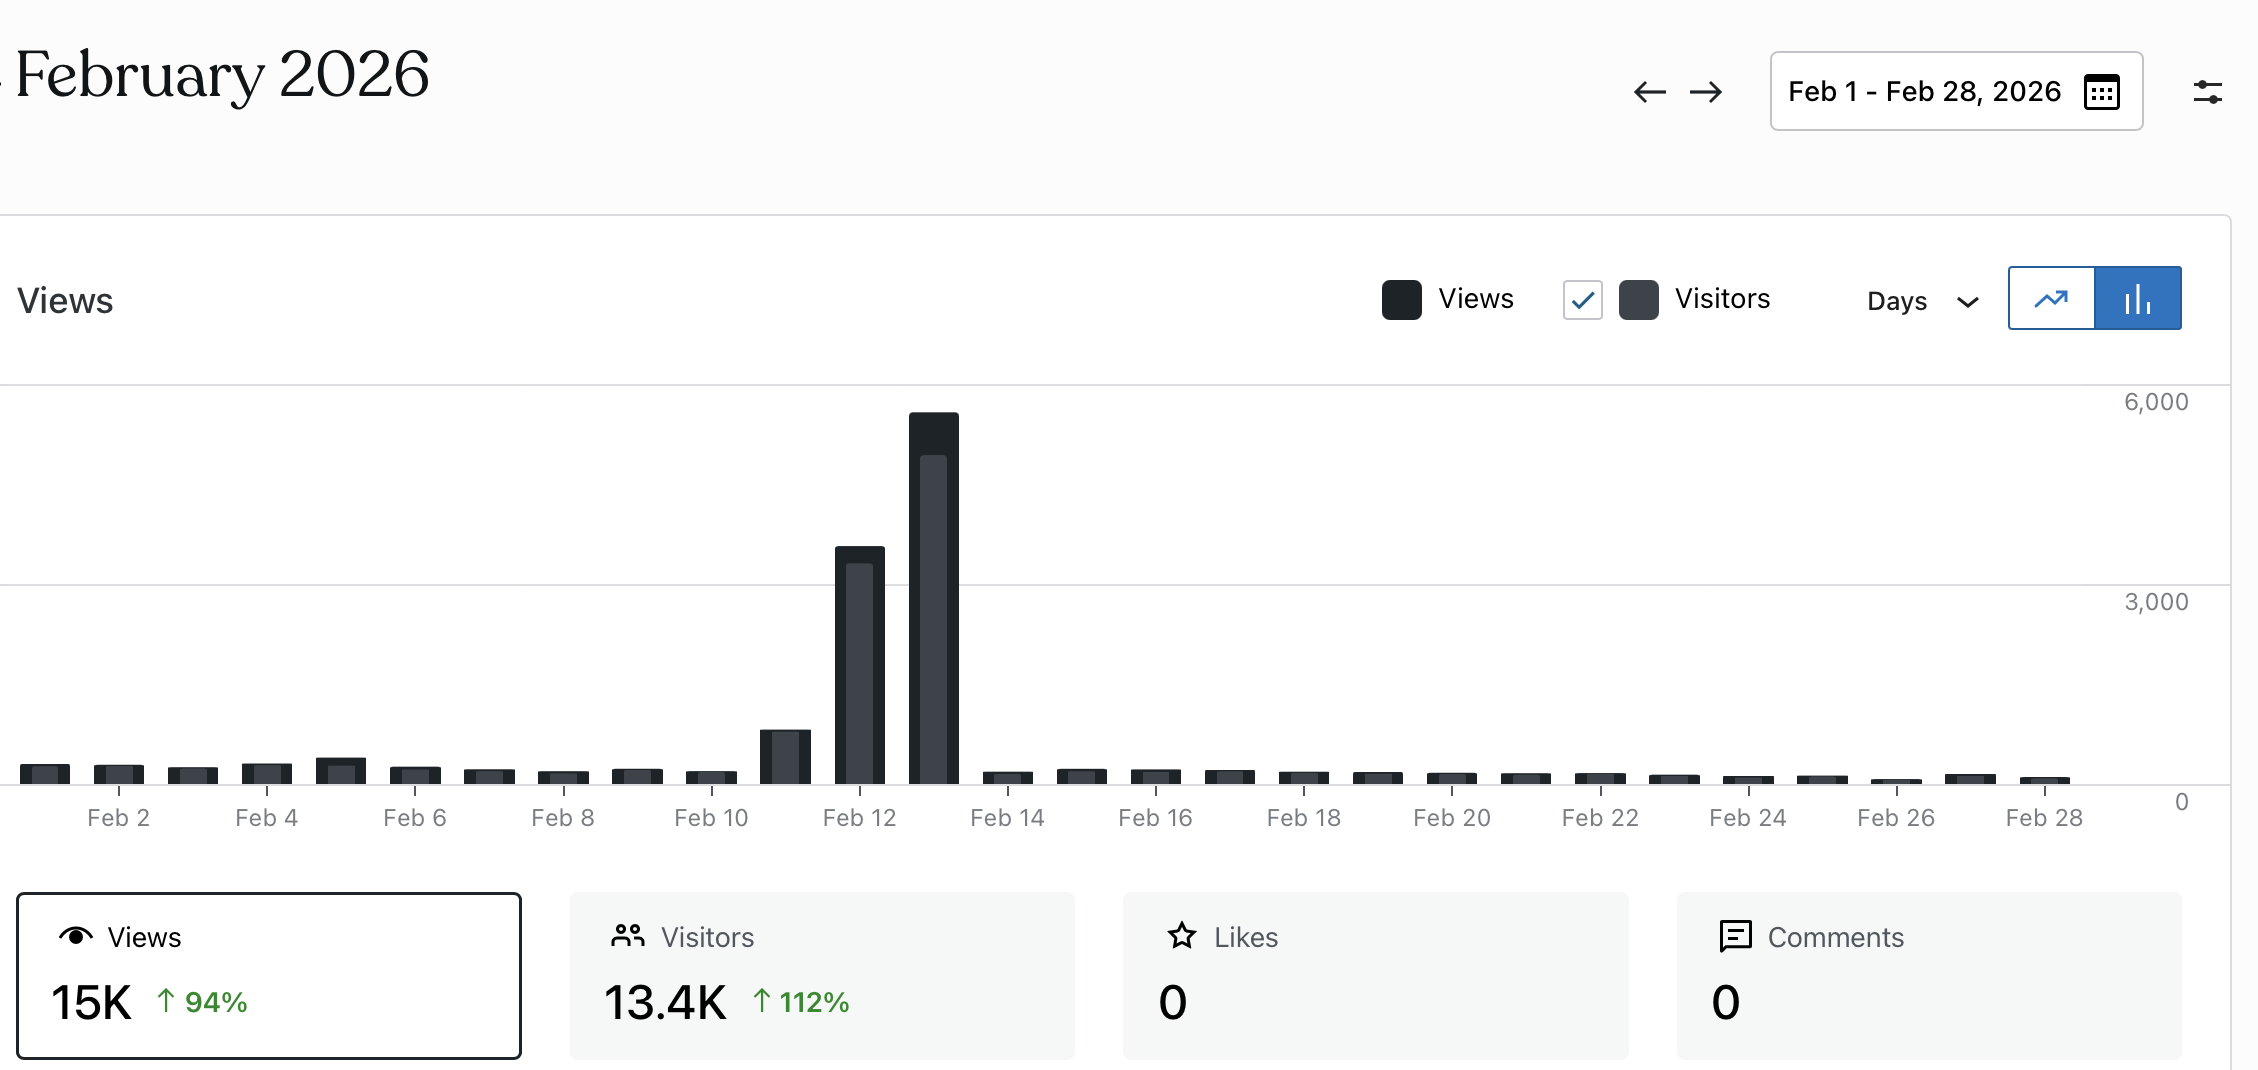Click the Comments speech bubble icon
The width and height of the screenshot is (2258, 1070).
1735,936
